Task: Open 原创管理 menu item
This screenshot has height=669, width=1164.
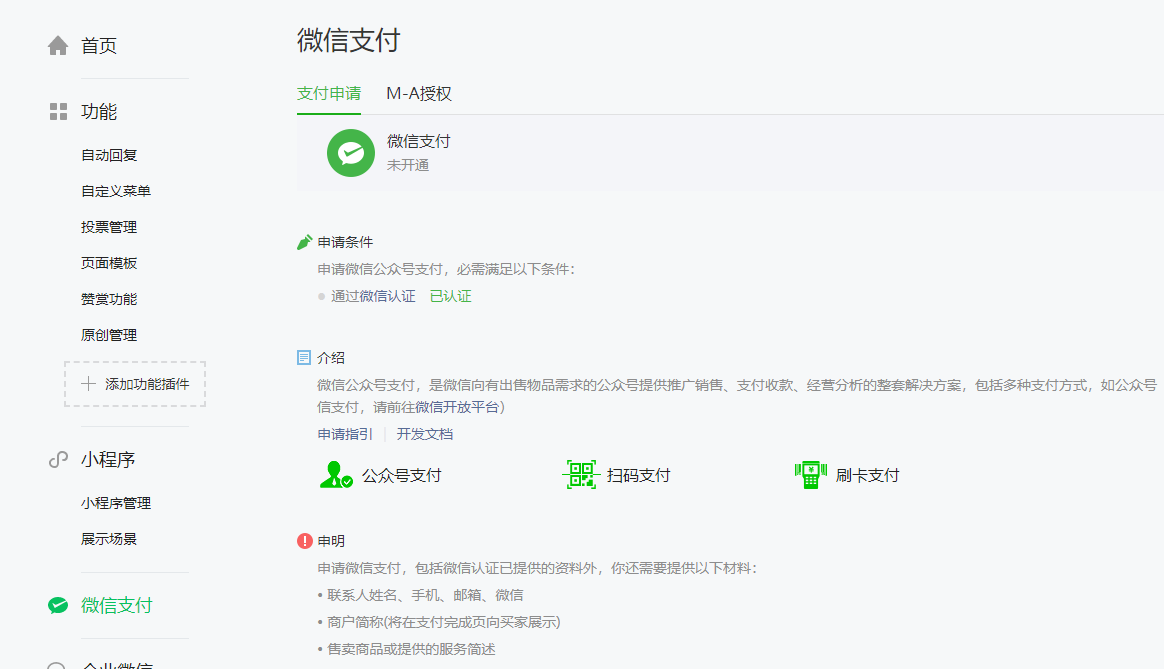Action: pyautogui.click(x=109, y=335)
